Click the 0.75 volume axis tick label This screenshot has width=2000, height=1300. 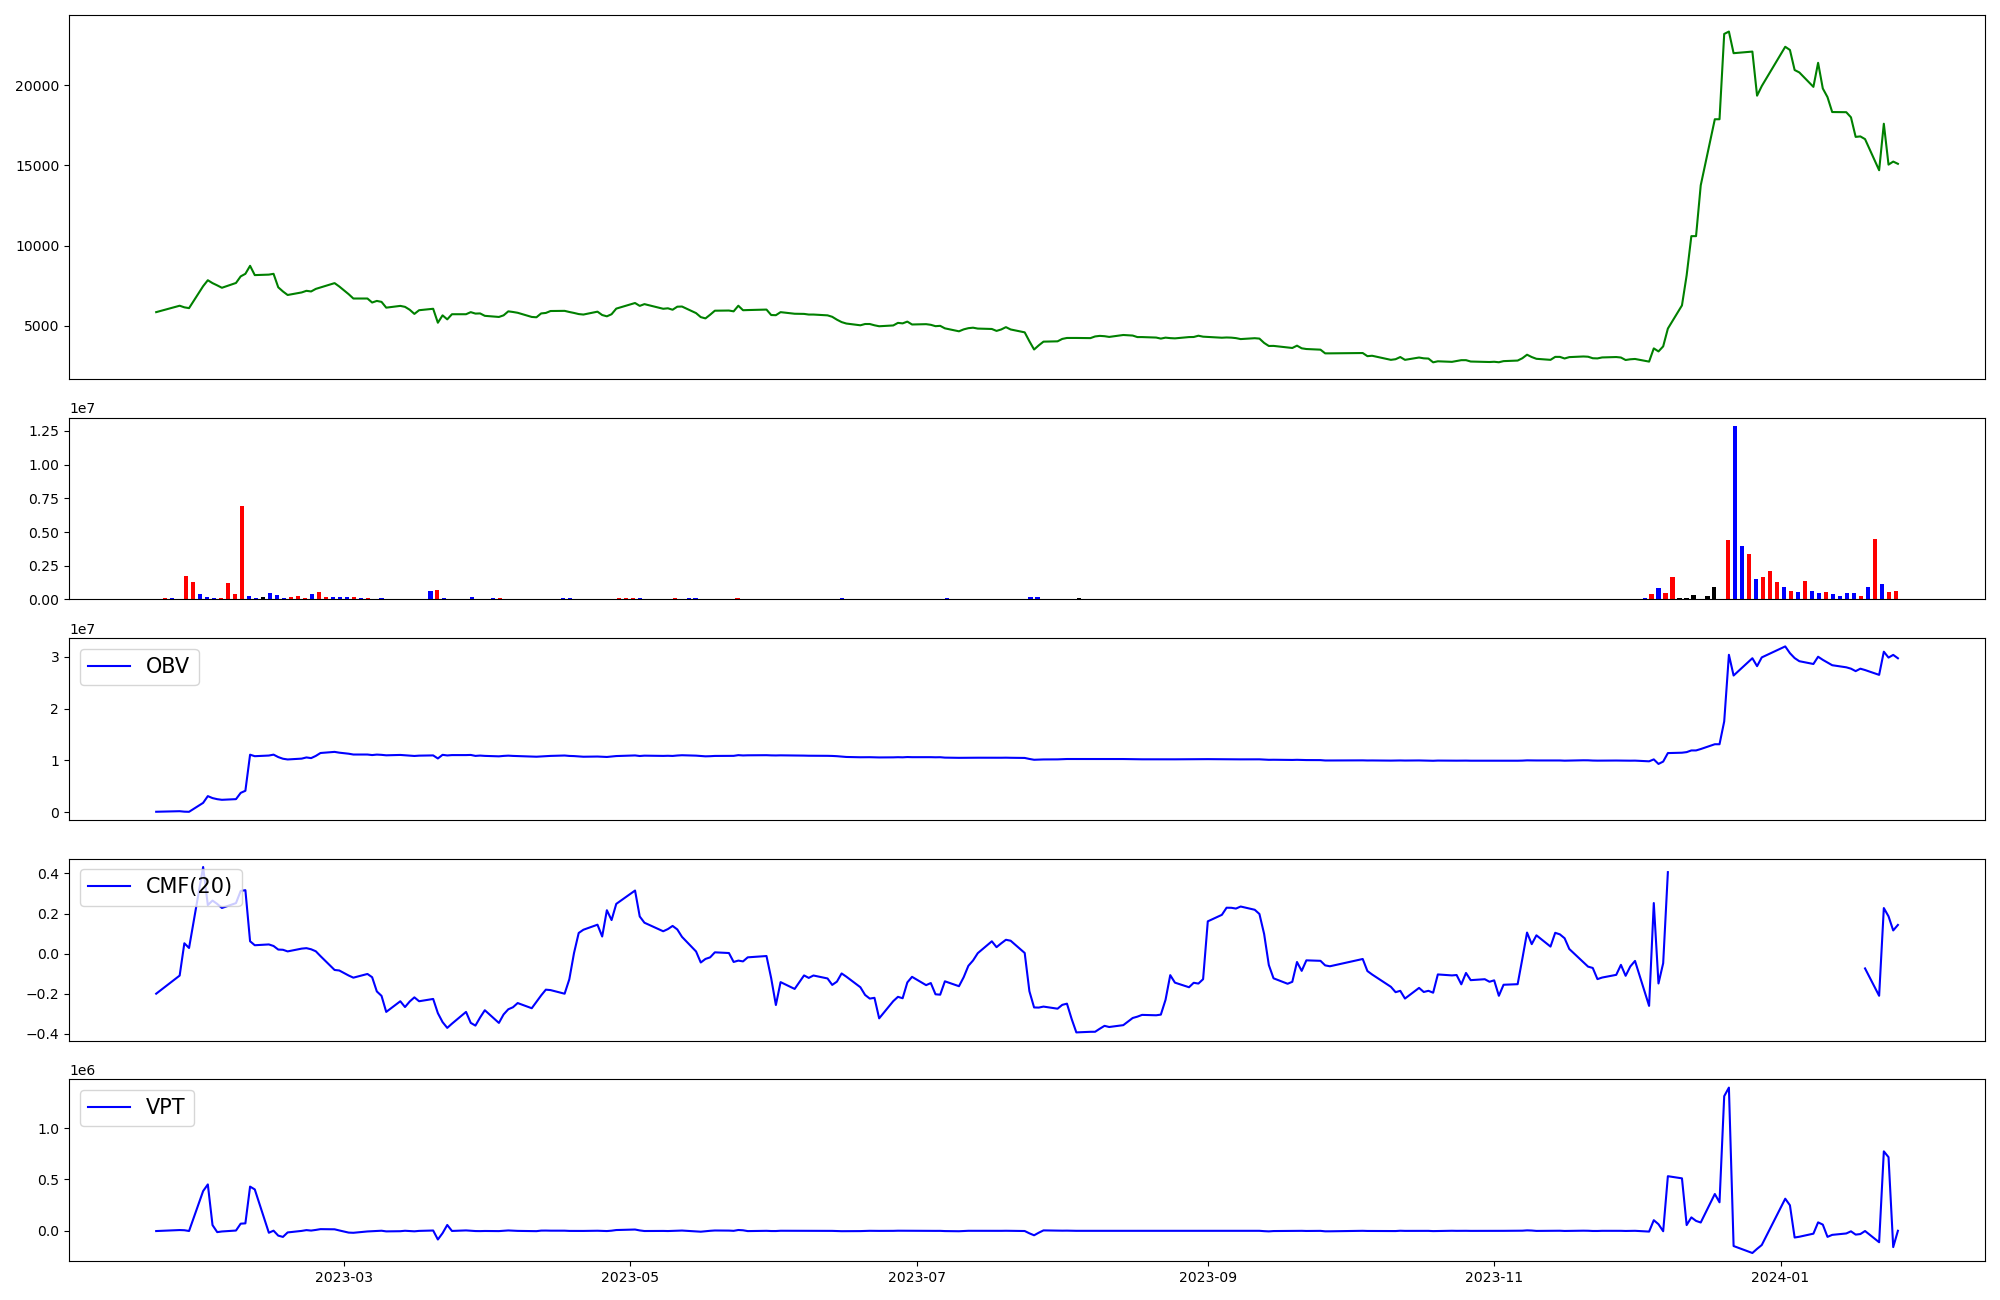coord(44,499)
